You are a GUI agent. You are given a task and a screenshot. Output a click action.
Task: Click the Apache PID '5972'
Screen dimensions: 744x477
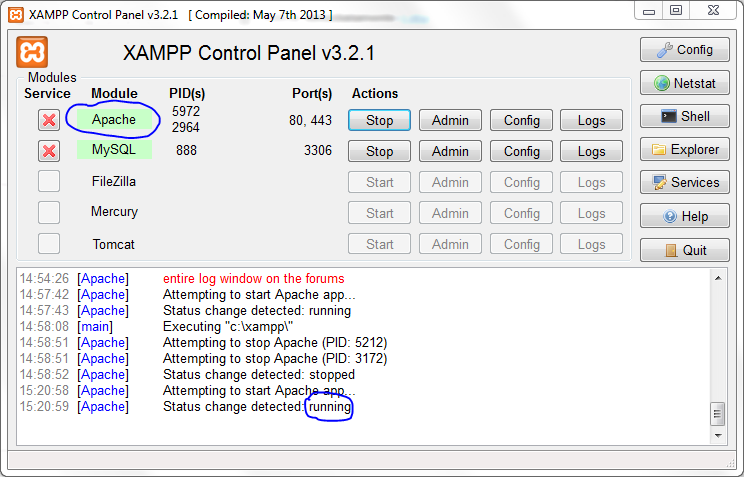click(x=186, y=111)
